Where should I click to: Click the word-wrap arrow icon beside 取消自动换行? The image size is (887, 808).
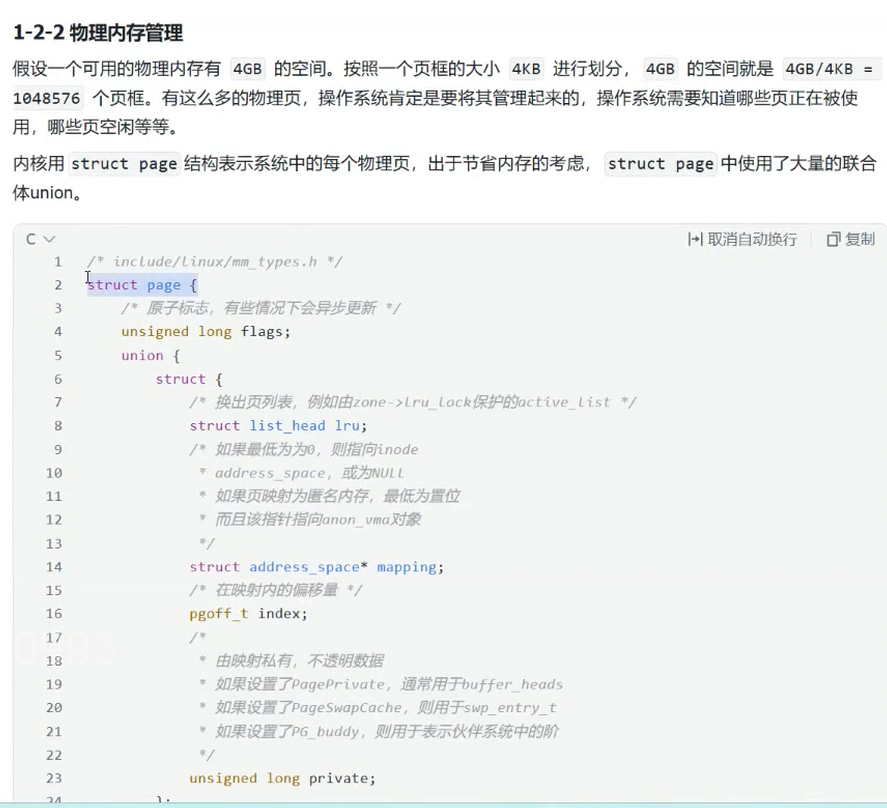[x=695, y=239]
